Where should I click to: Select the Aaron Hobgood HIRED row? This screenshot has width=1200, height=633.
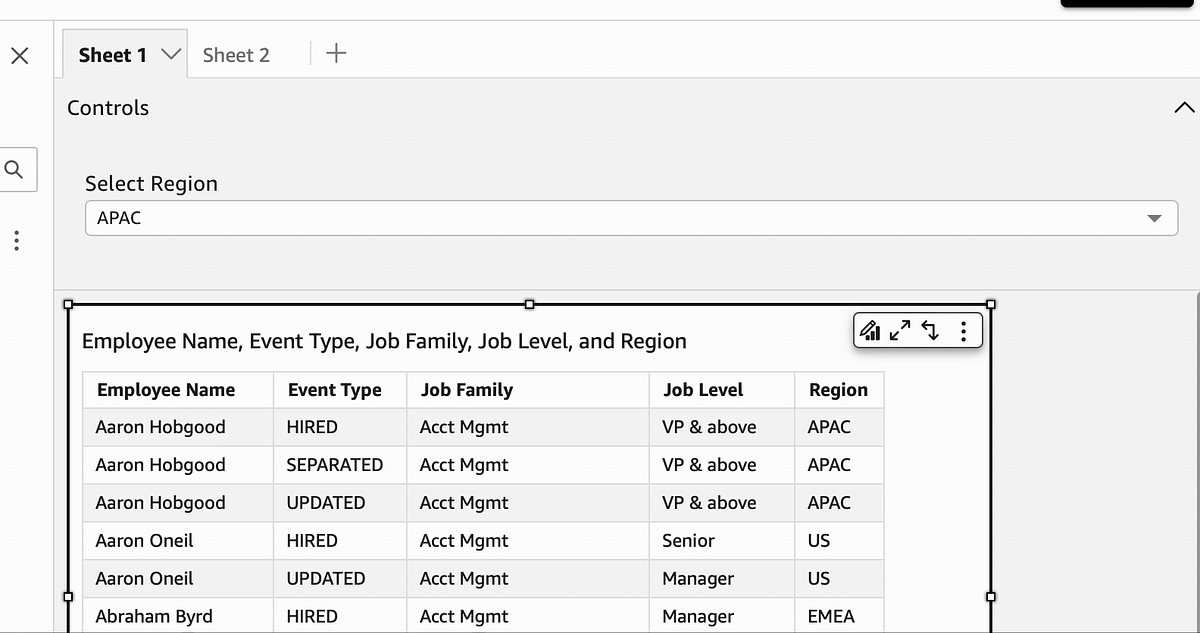pos(300,427)
